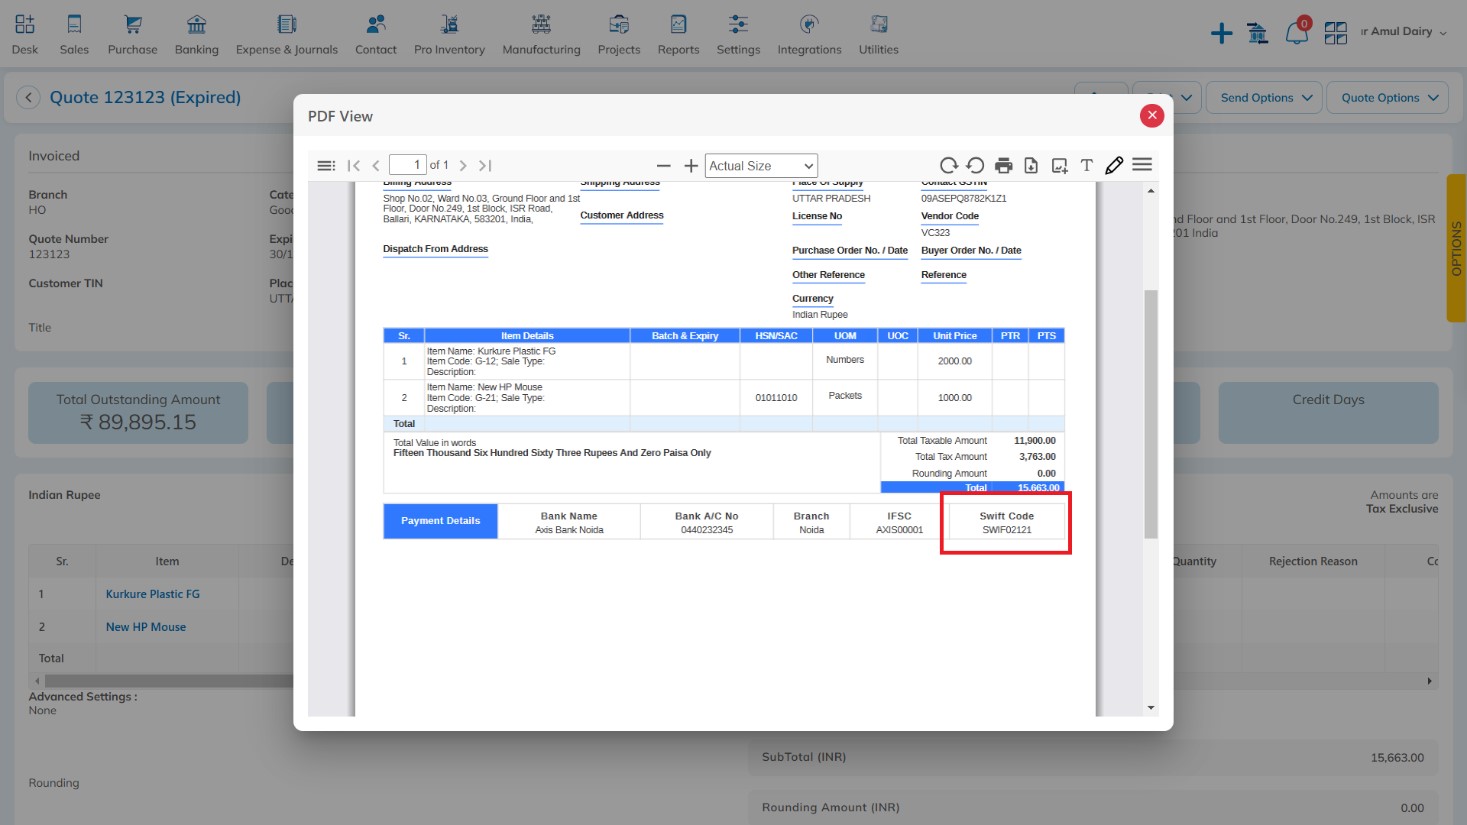This screenshot has height=825, width=1467.
Task: Select the pencil draw tool
Action: pyautogui.click(x=1114, y=165)
